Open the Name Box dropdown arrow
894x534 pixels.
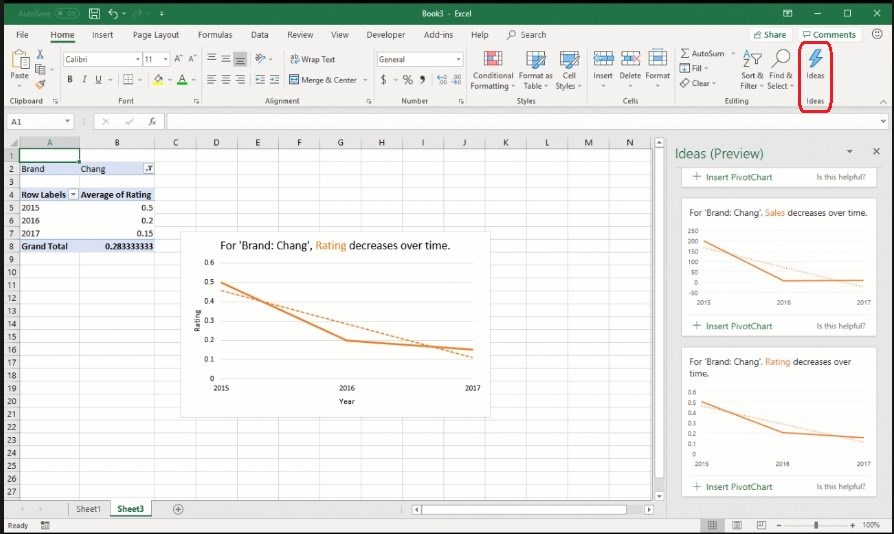pos(67,121)
